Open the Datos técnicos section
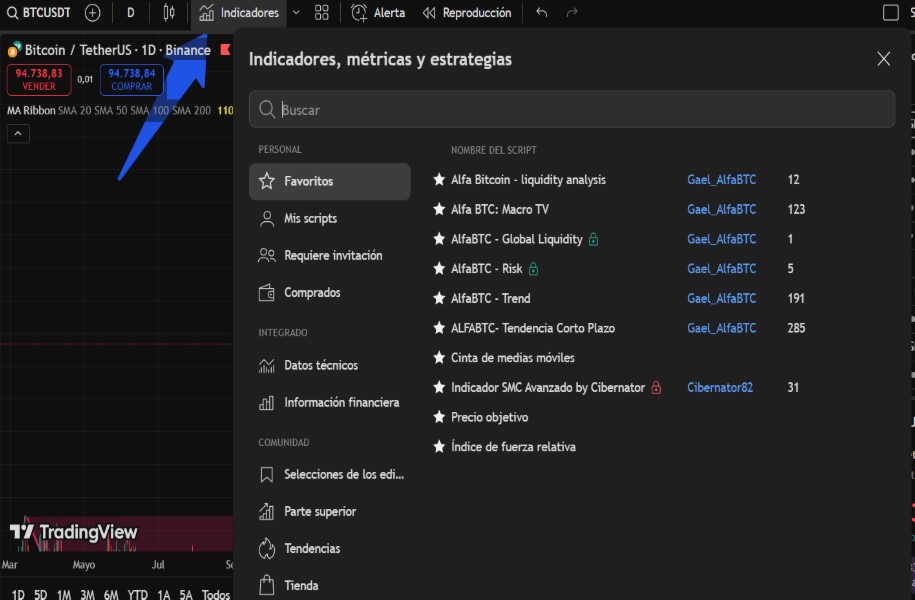This screenshot has width=915, height=600. (320, 366)
